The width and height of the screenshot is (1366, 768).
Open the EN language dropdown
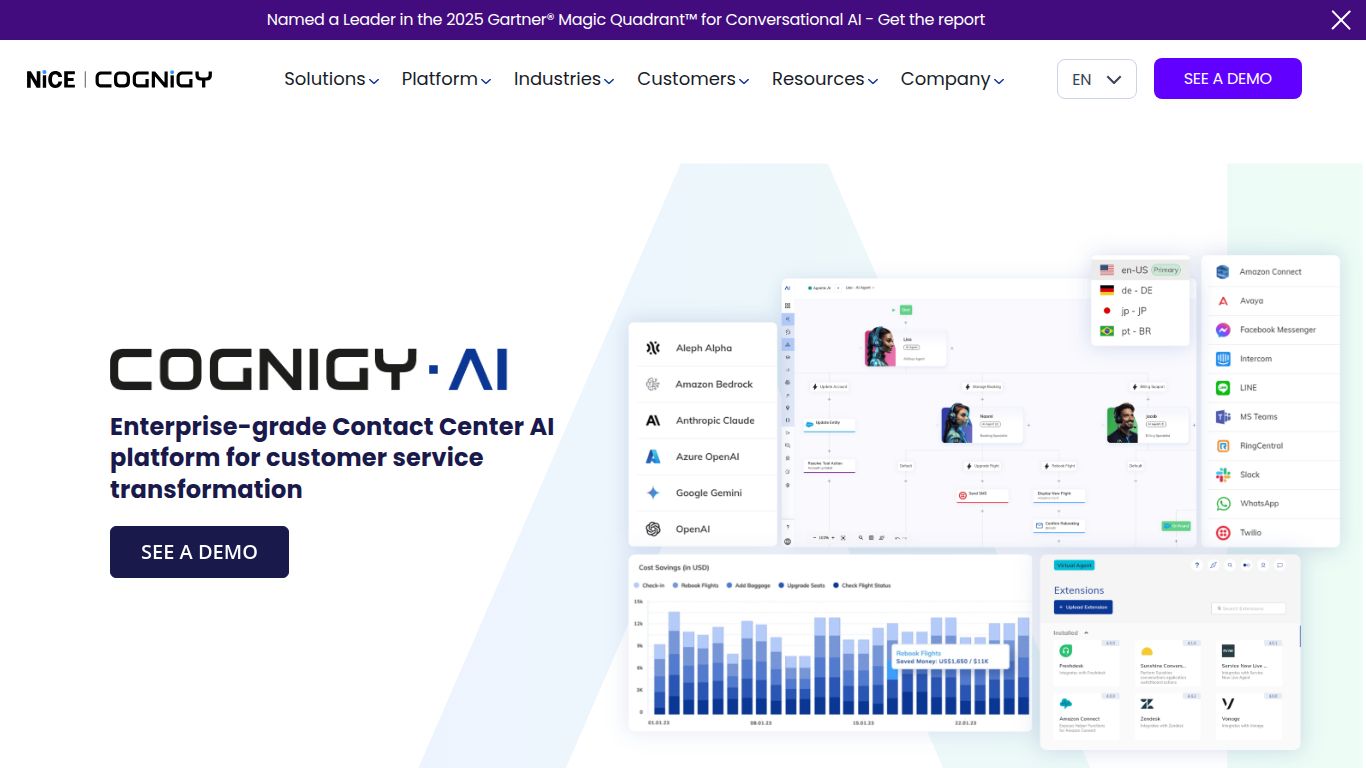(x=1096, y=78)
